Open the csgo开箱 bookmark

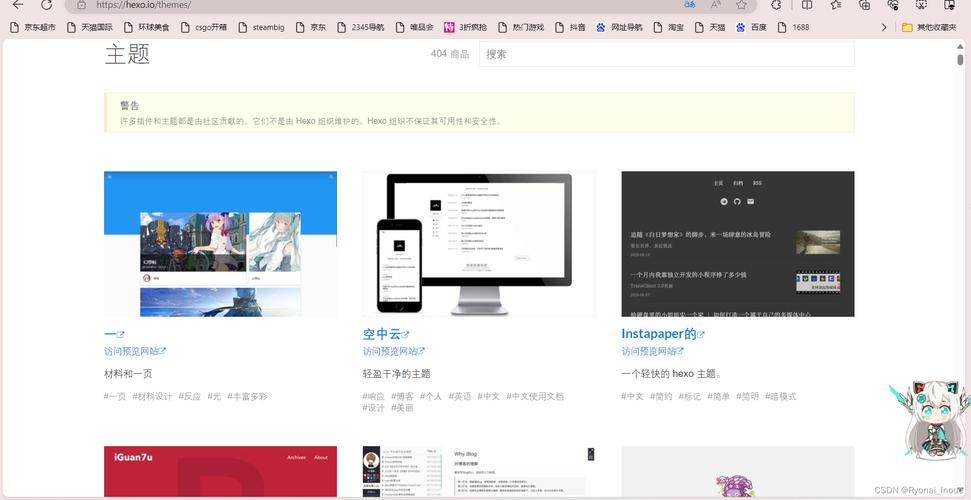(x=203, y=27)
